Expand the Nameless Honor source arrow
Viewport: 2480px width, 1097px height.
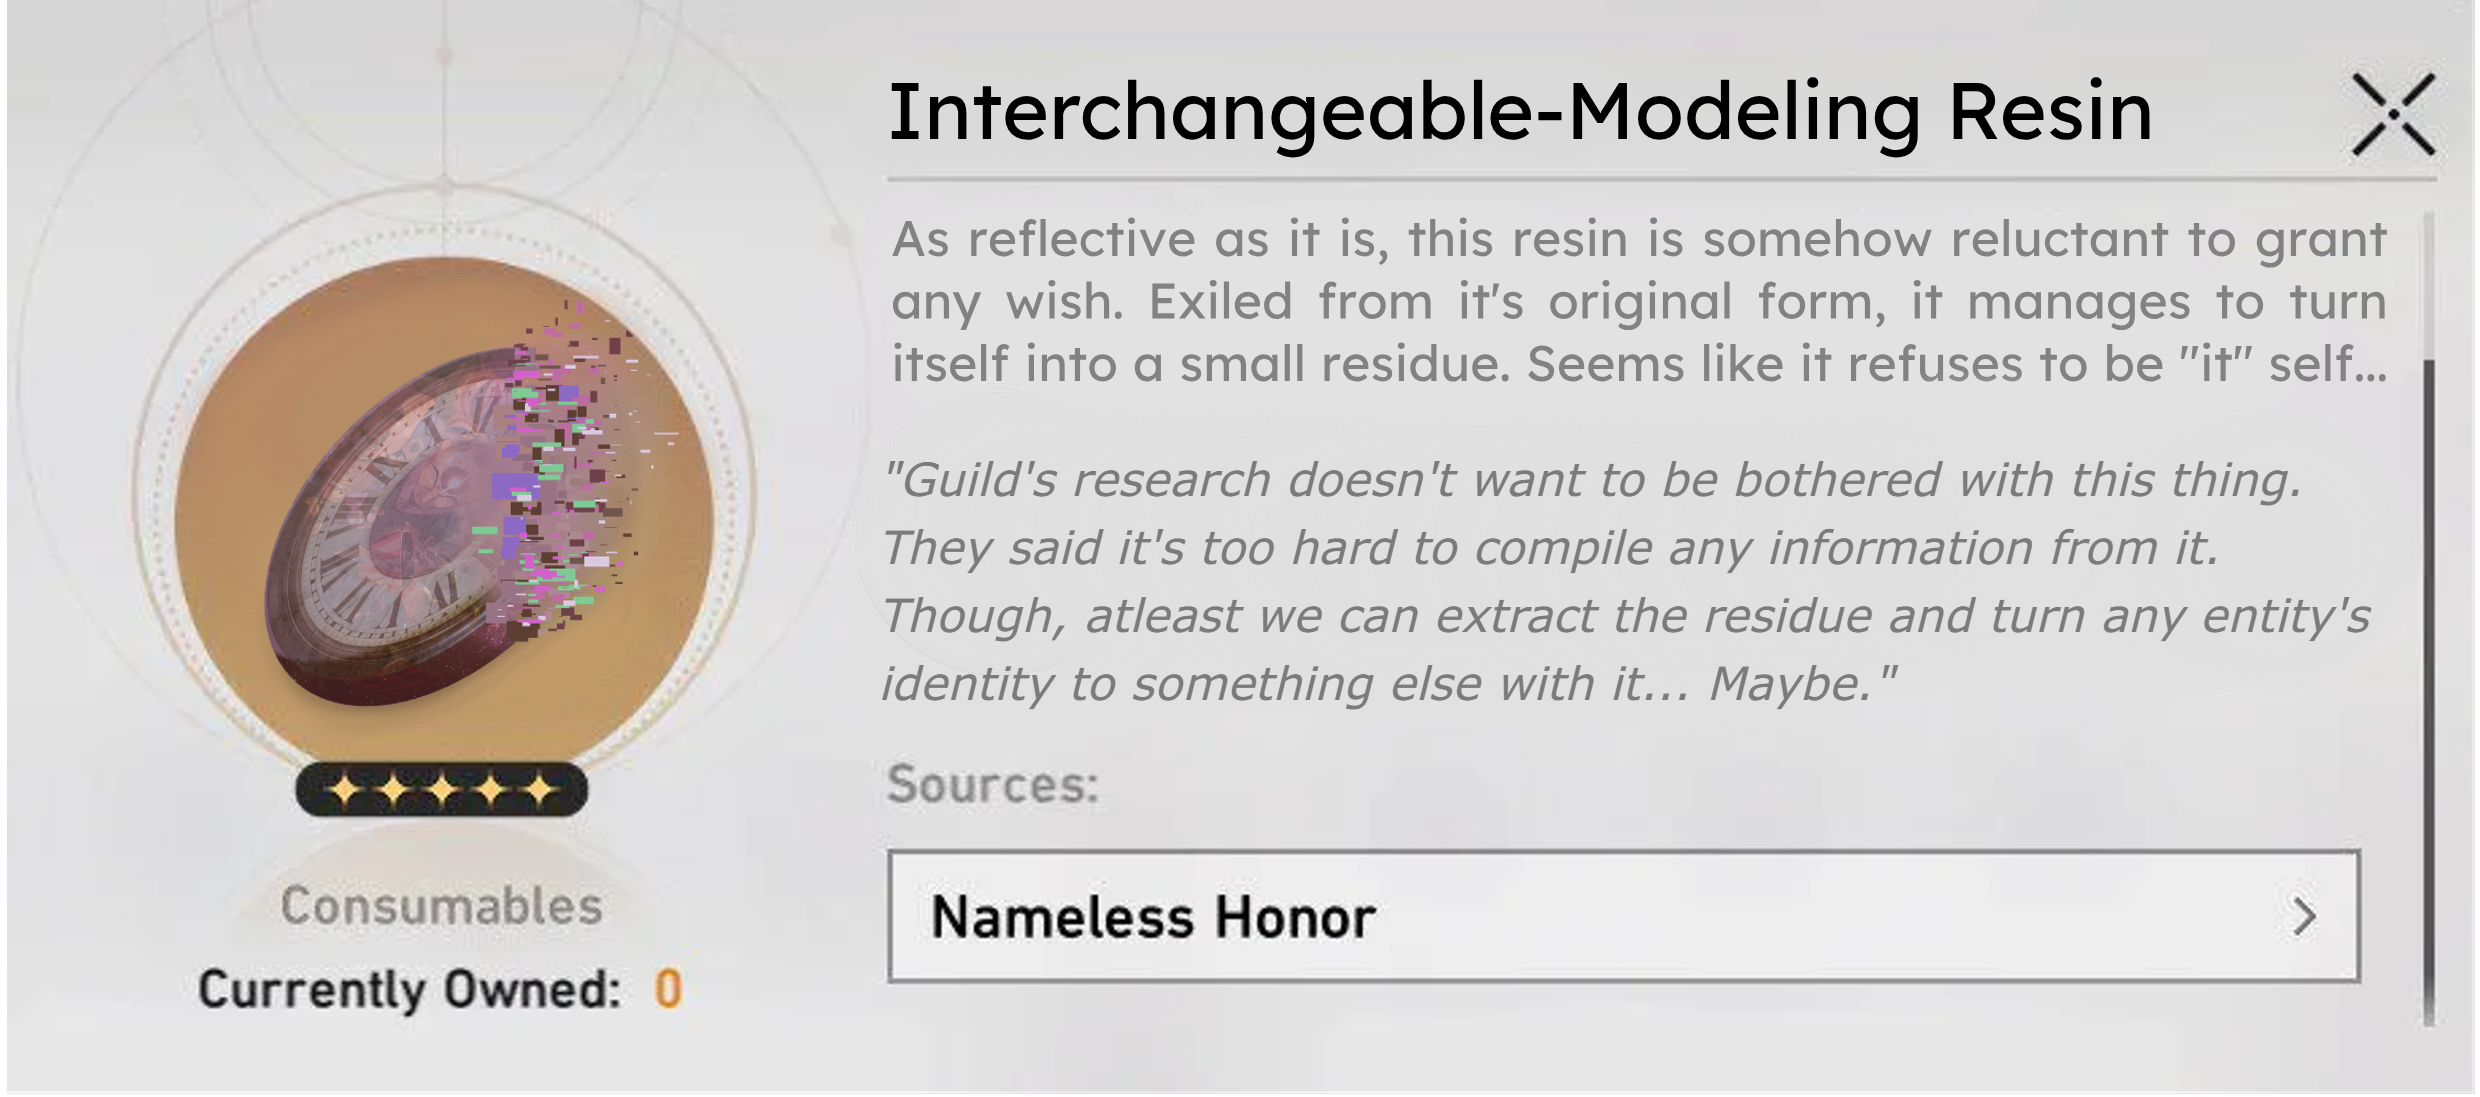click(x=2303, y=917)
